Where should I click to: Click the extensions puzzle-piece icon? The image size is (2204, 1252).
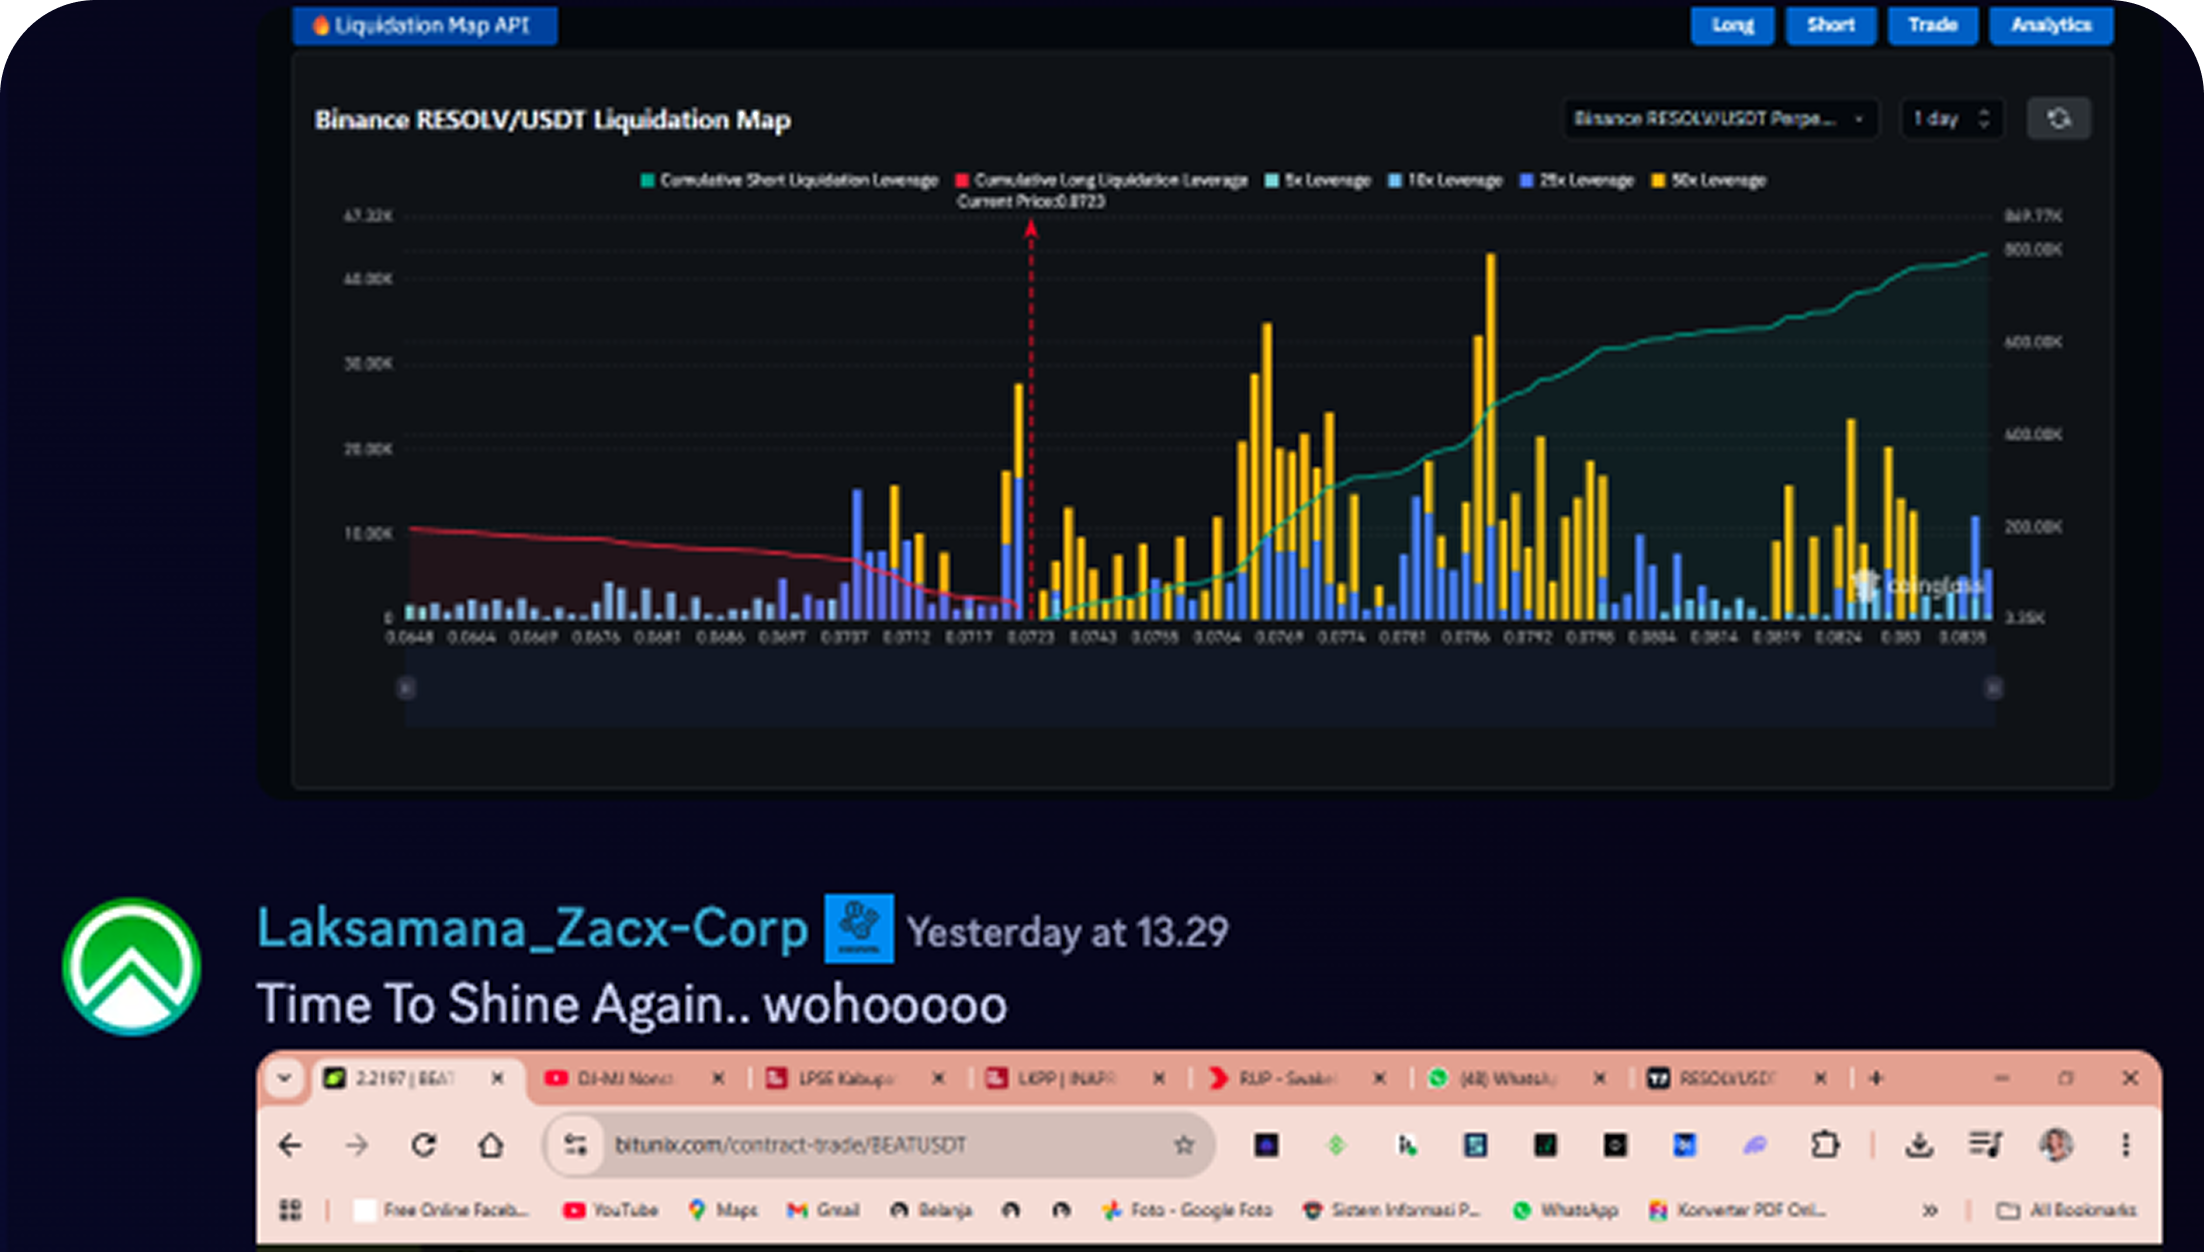tap(1826, 1144)
